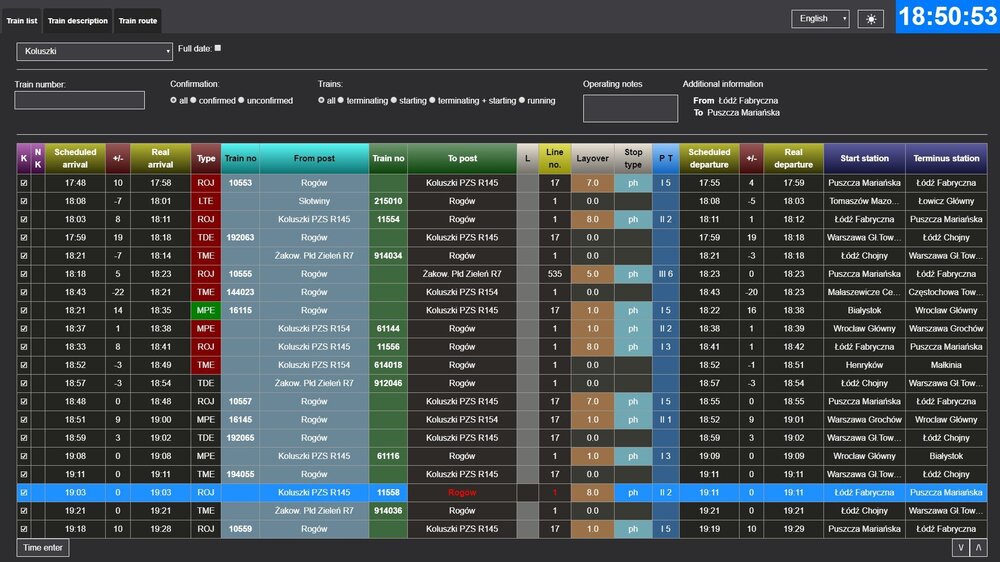
Task: Click train number 192063 in the table
Action: (240, 237)
